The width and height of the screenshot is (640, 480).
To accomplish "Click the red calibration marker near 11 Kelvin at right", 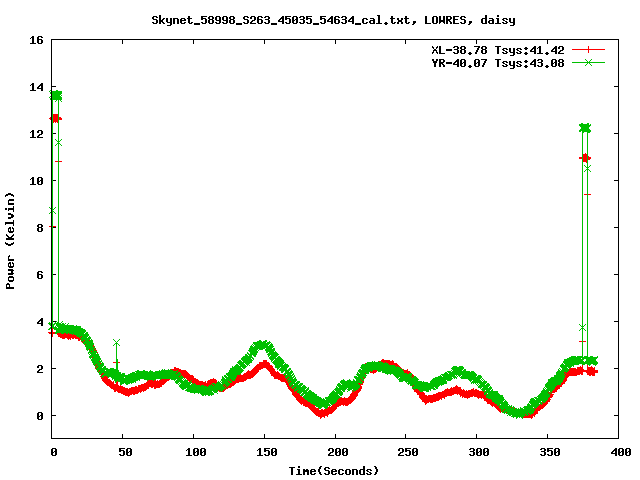I will pos(585,158).
